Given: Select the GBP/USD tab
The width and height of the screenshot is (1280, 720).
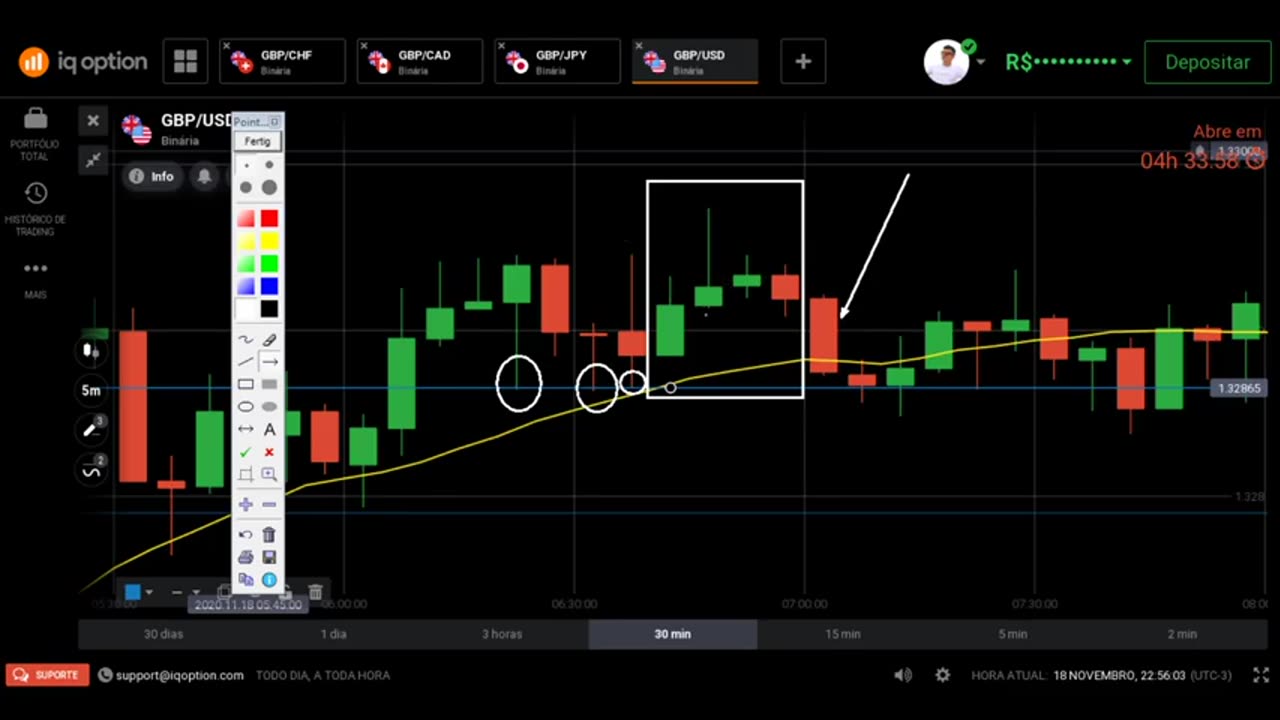Looking at the screenshot, I should pos(695,62).
